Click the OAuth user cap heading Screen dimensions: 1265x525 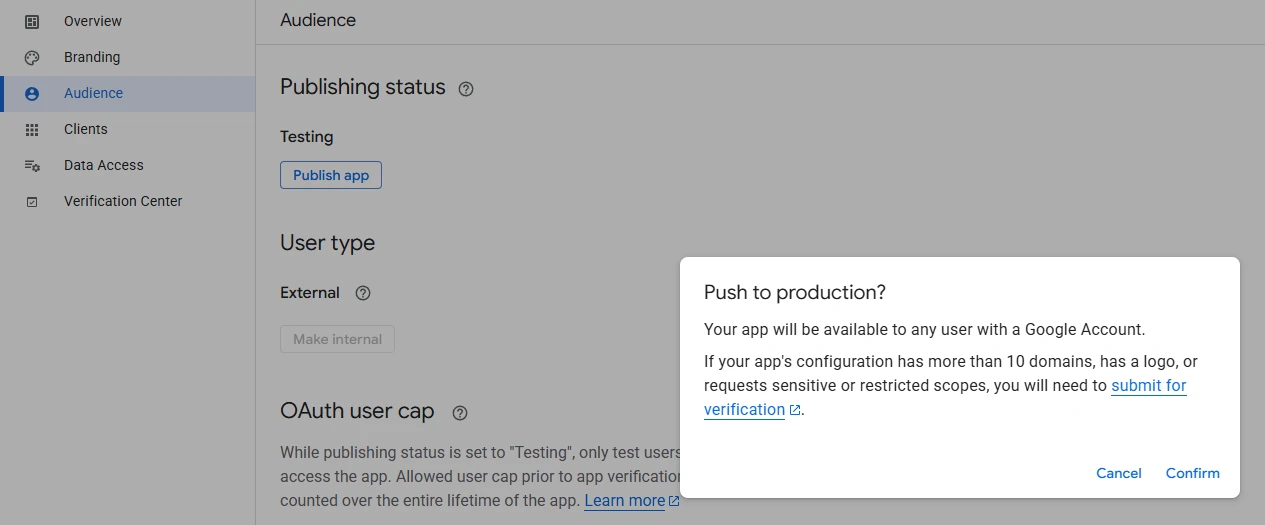pyautogui.click(x=357, y=411)
